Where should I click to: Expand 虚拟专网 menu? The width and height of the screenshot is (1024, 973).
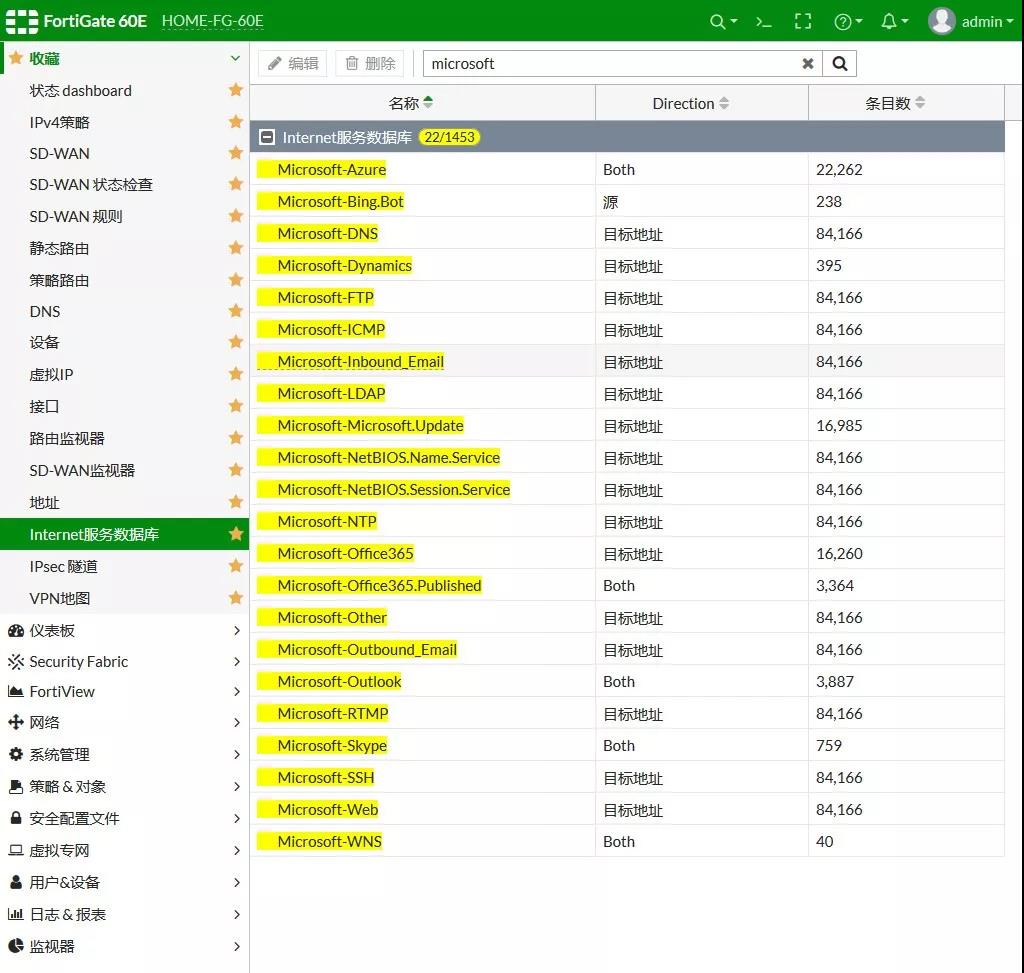pyautogui.click(x=124, y=850)
